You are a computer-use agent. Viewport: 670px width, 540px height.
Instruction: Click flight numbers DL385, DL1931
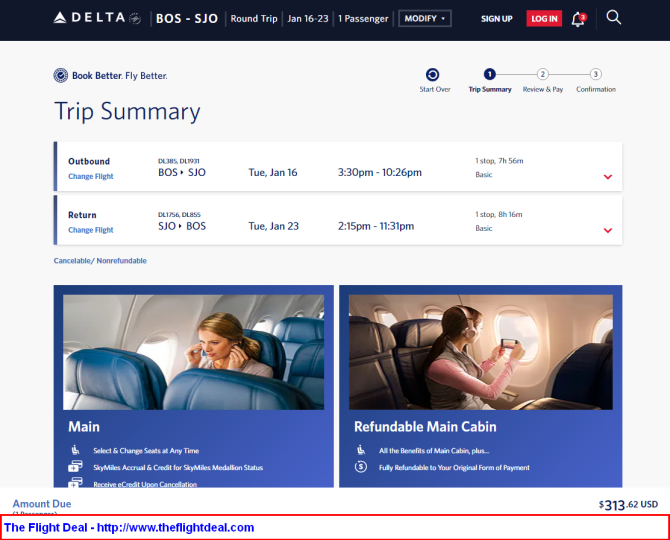coord(179,161)
